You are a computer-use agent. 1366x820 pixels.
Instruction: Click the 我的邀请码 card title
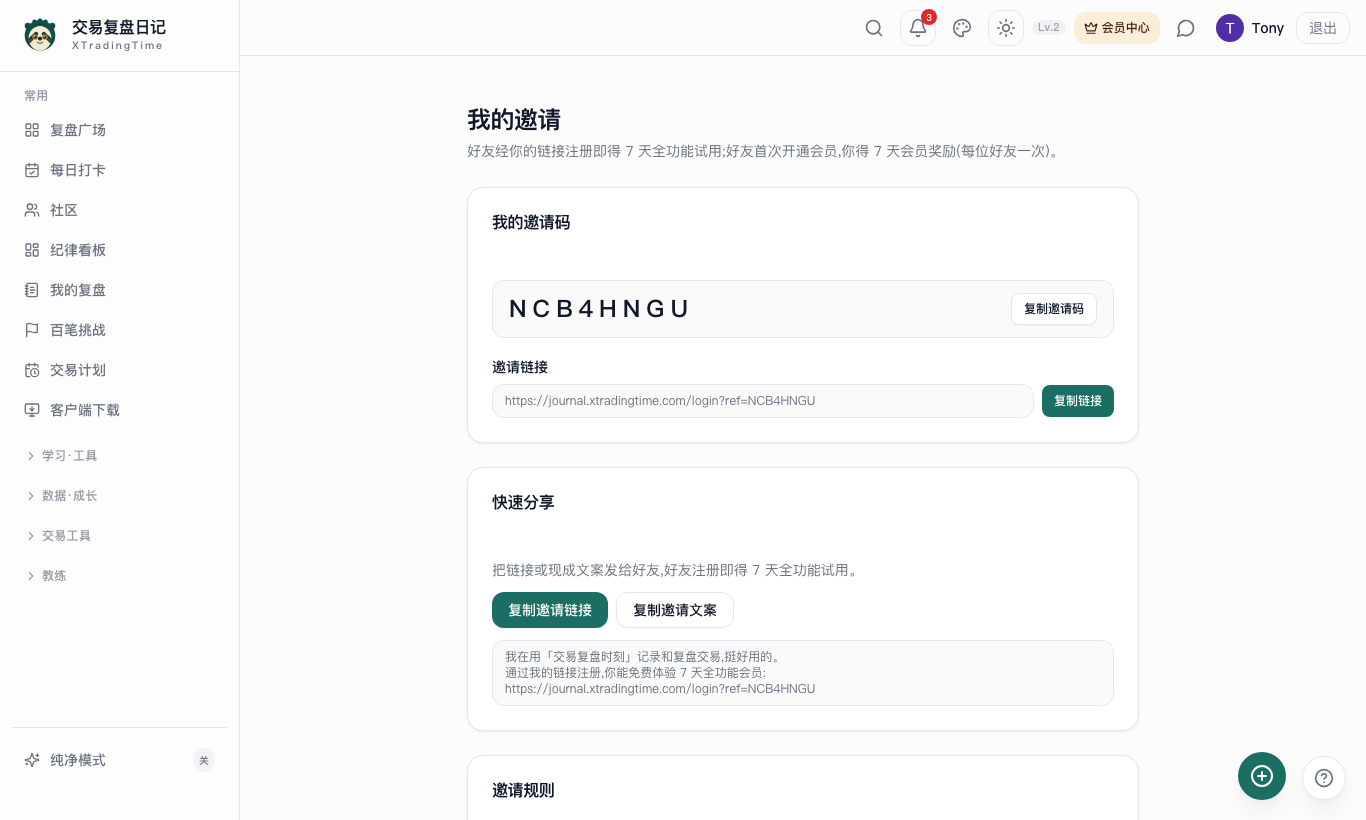pos(531,222)
